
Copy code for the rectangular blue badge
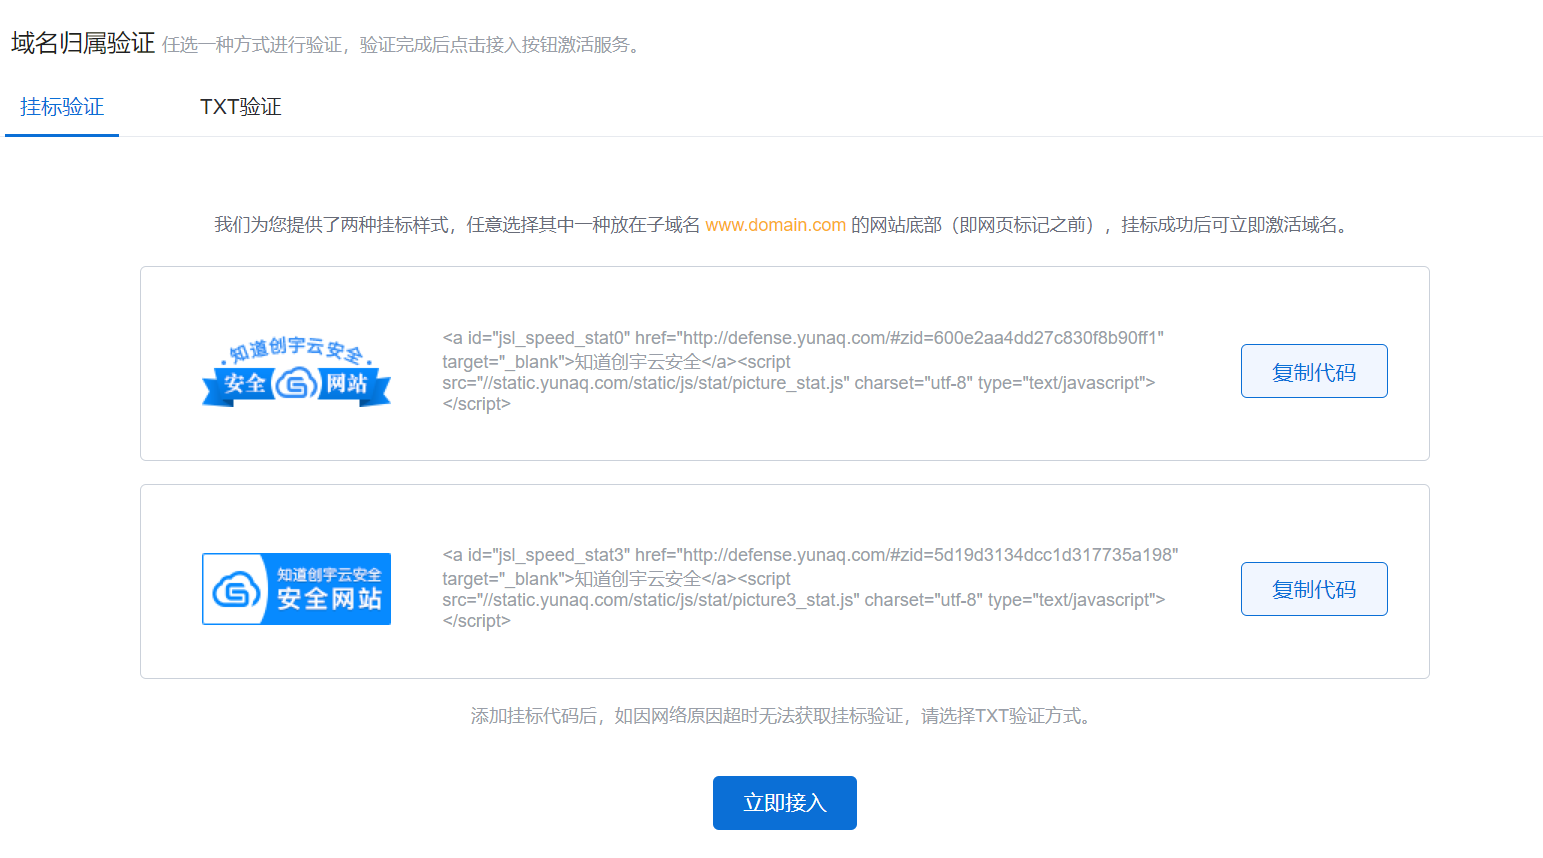tap(1314, 589)
